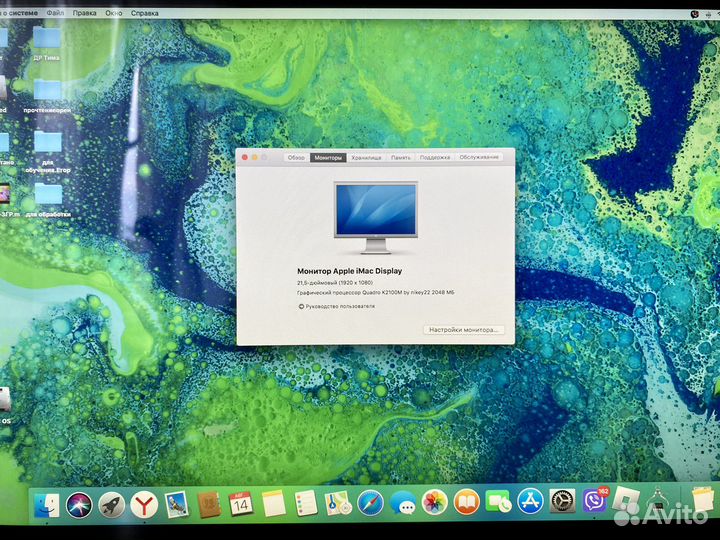Open the Файл menu
The image size is (720, 540).
[55, 13]
